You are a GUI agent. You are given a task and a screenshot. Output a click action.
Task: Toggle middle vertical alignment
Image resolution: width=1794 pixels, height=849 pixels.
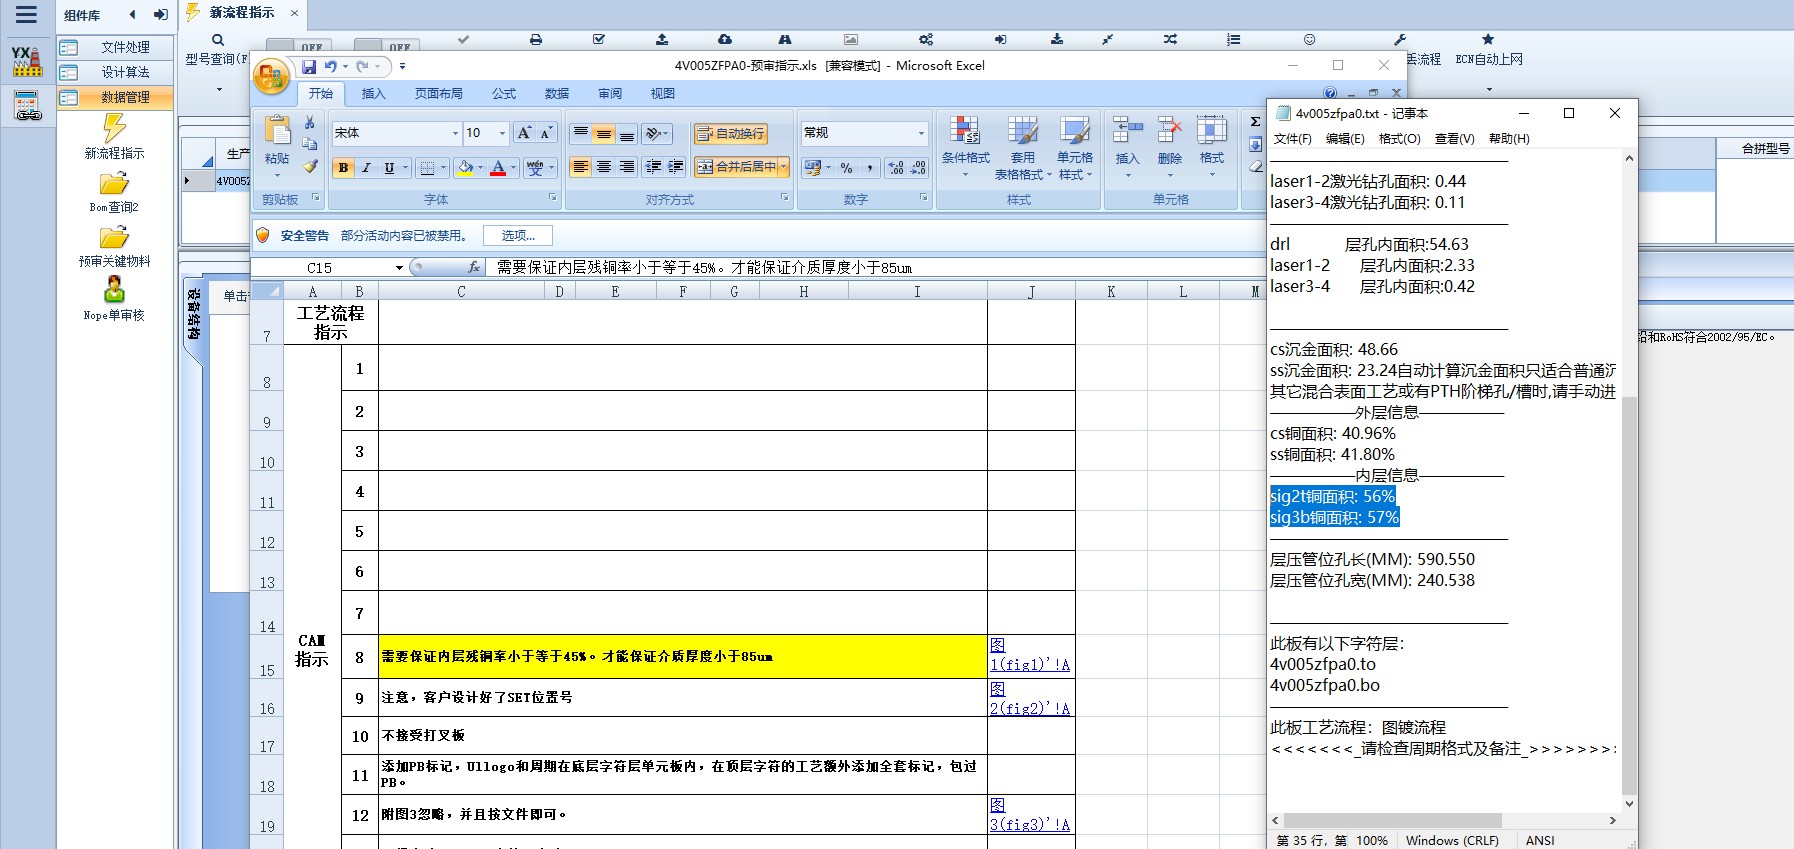coord(603,133)
